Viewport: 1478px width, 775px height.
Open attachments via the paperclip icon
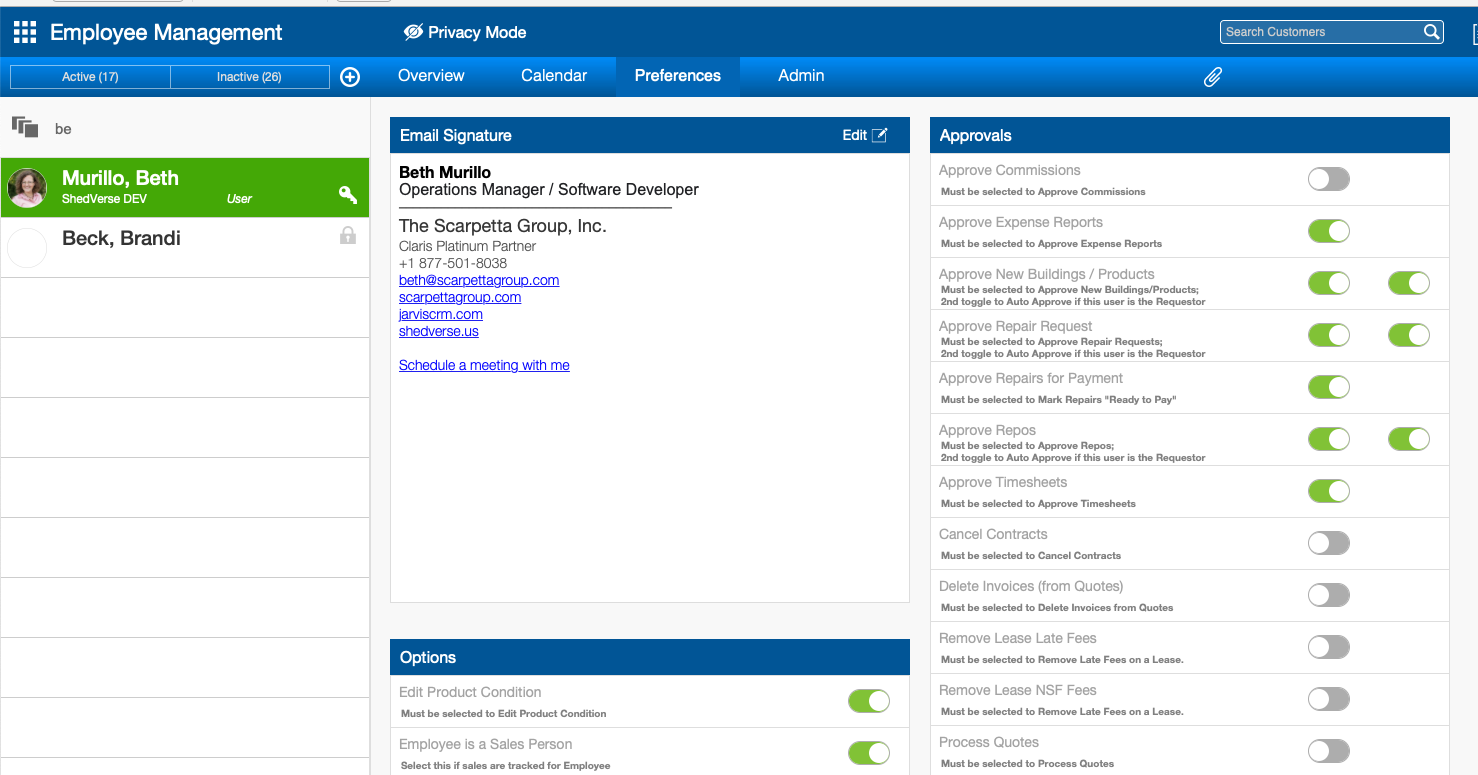coord(1213,77)
